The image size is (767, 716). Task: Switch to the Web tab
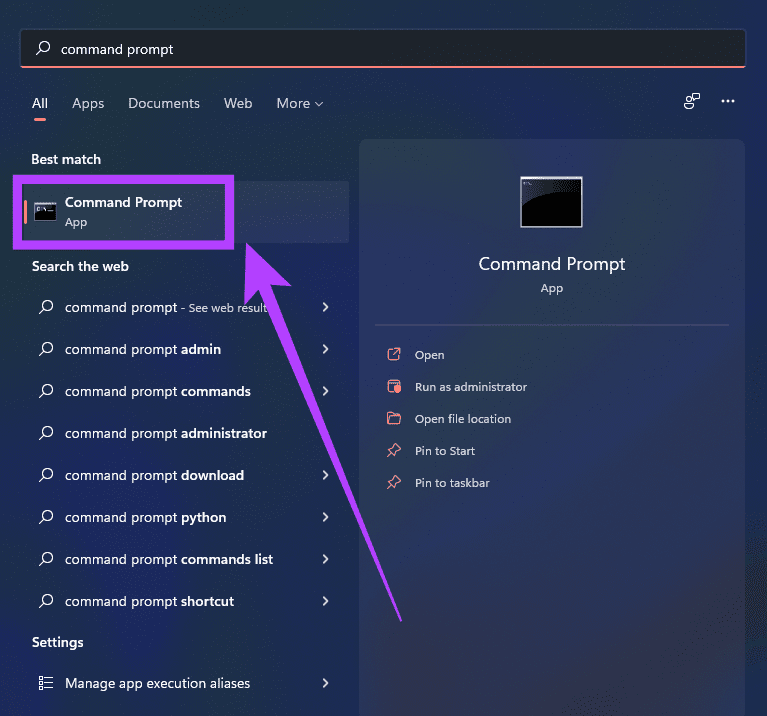(238, 103)
